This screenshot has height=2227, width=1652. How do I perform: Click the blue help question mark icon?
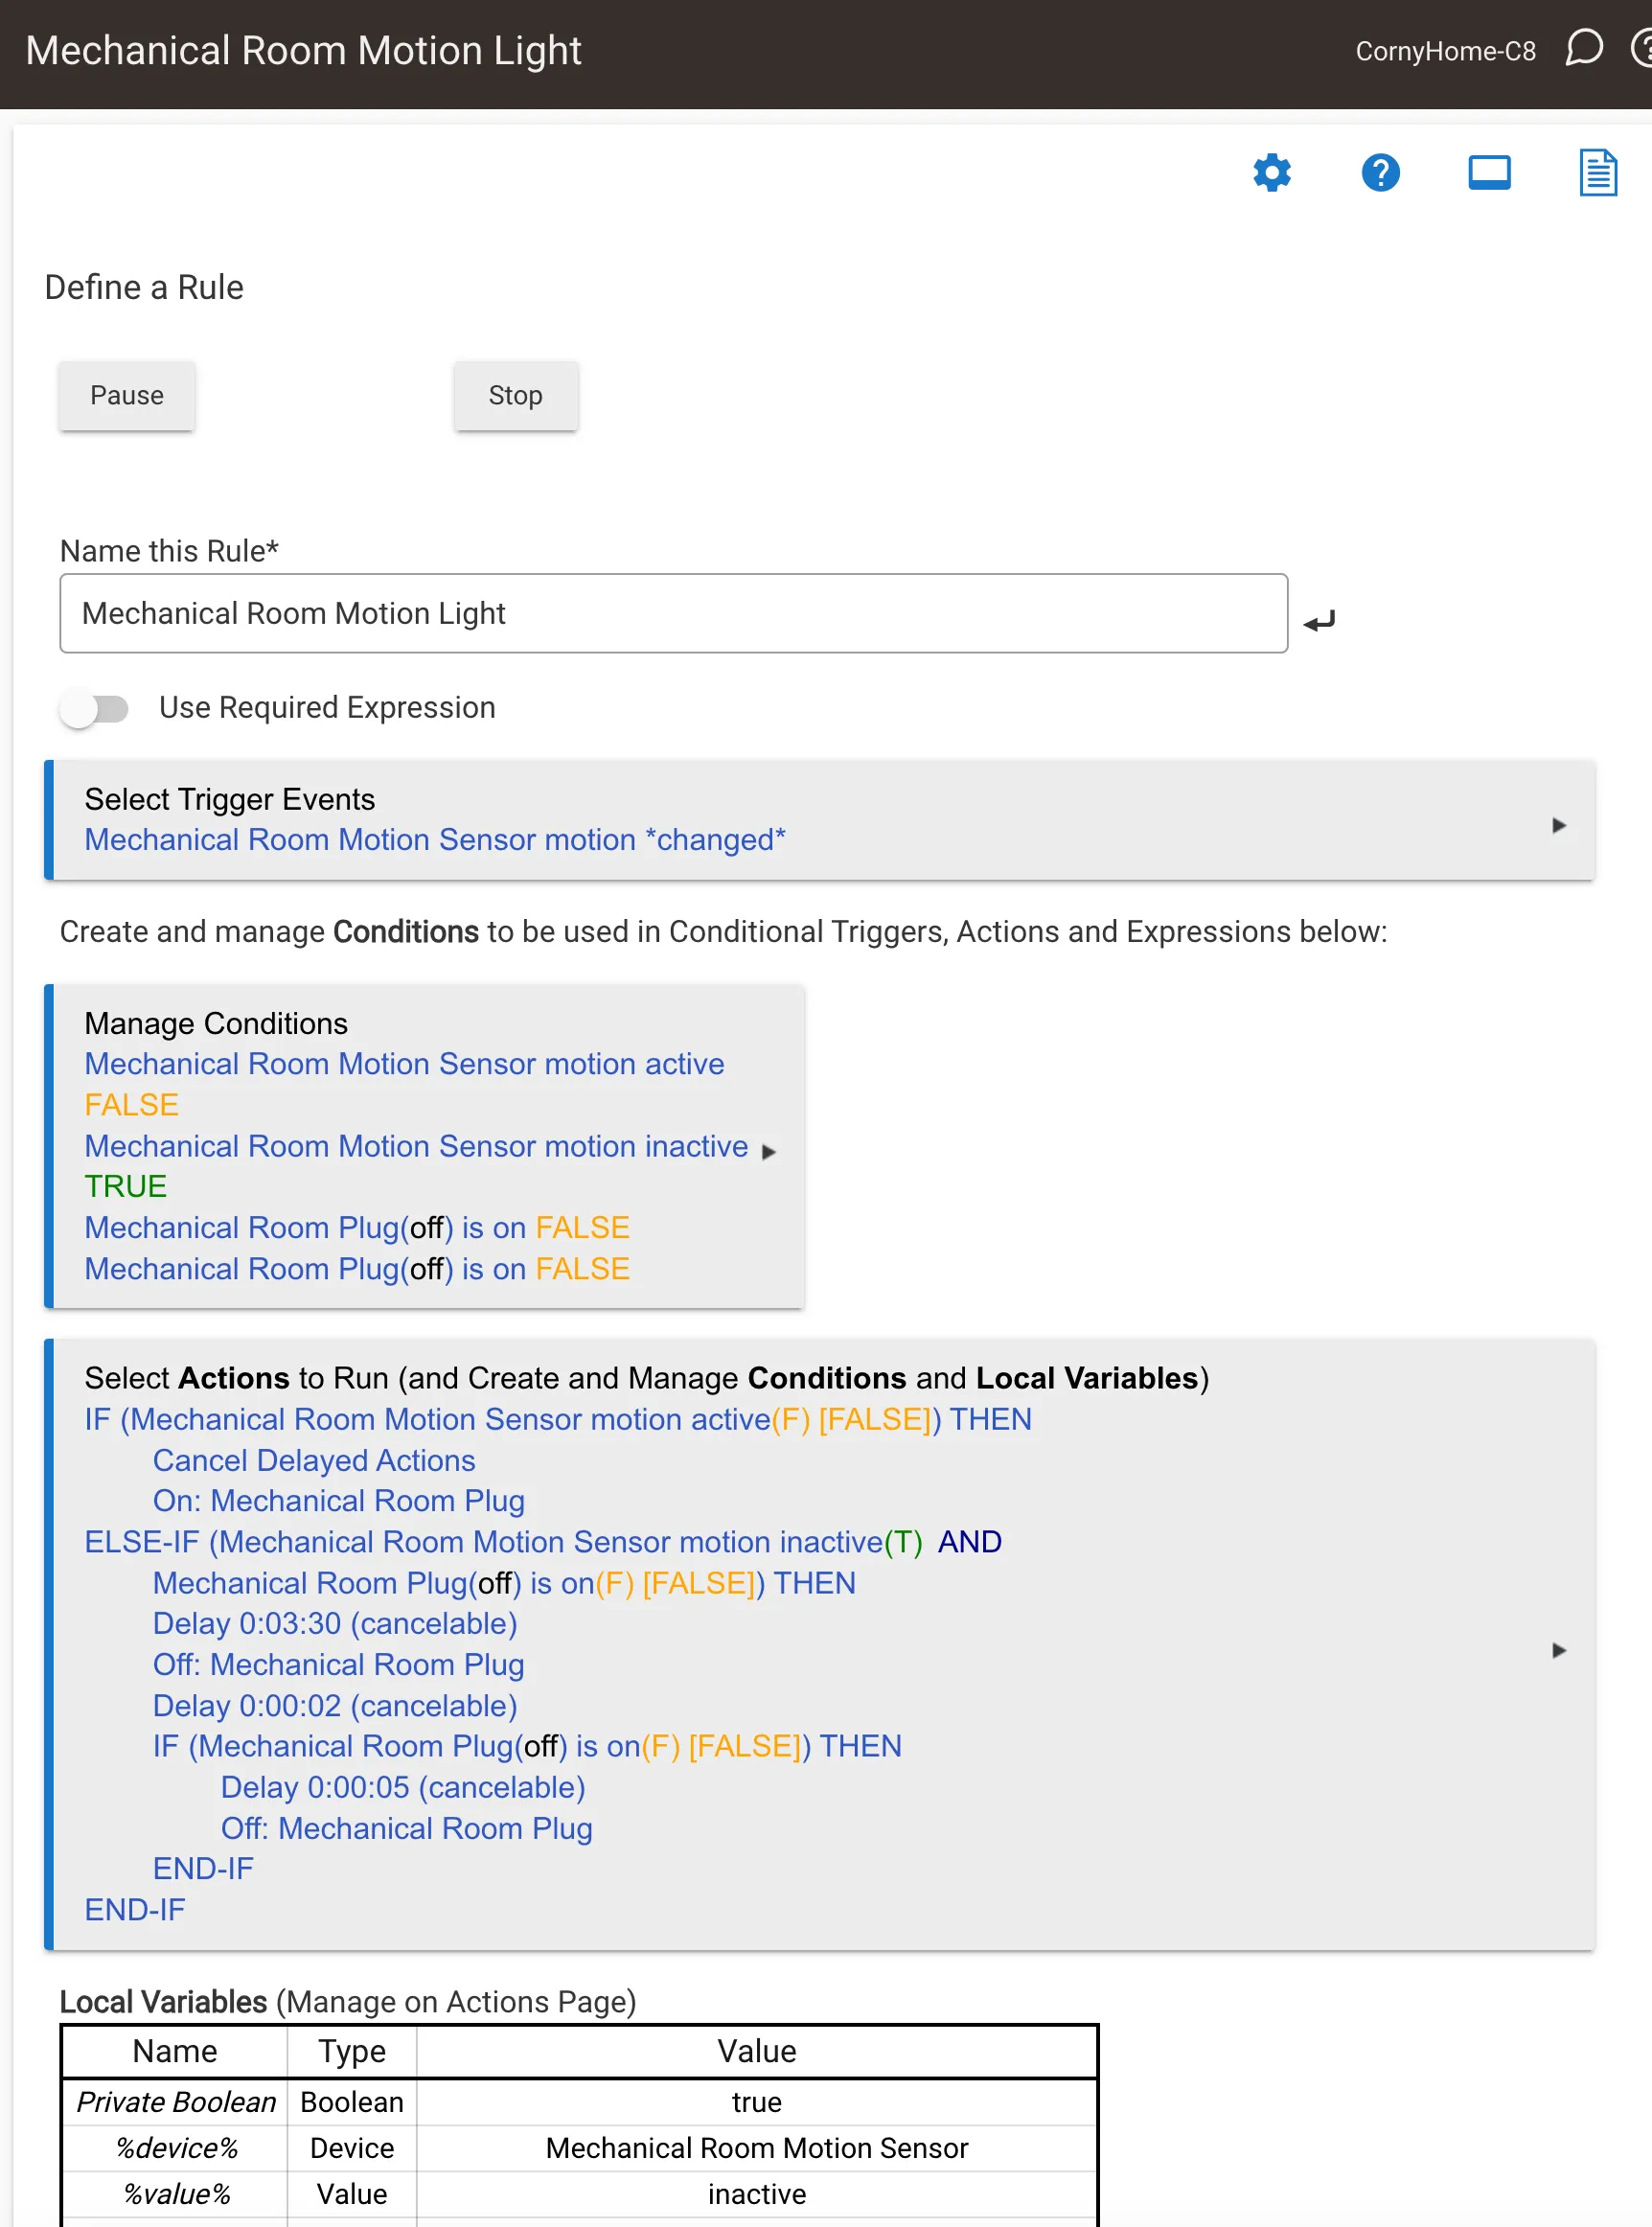(x=1380, y=173)
